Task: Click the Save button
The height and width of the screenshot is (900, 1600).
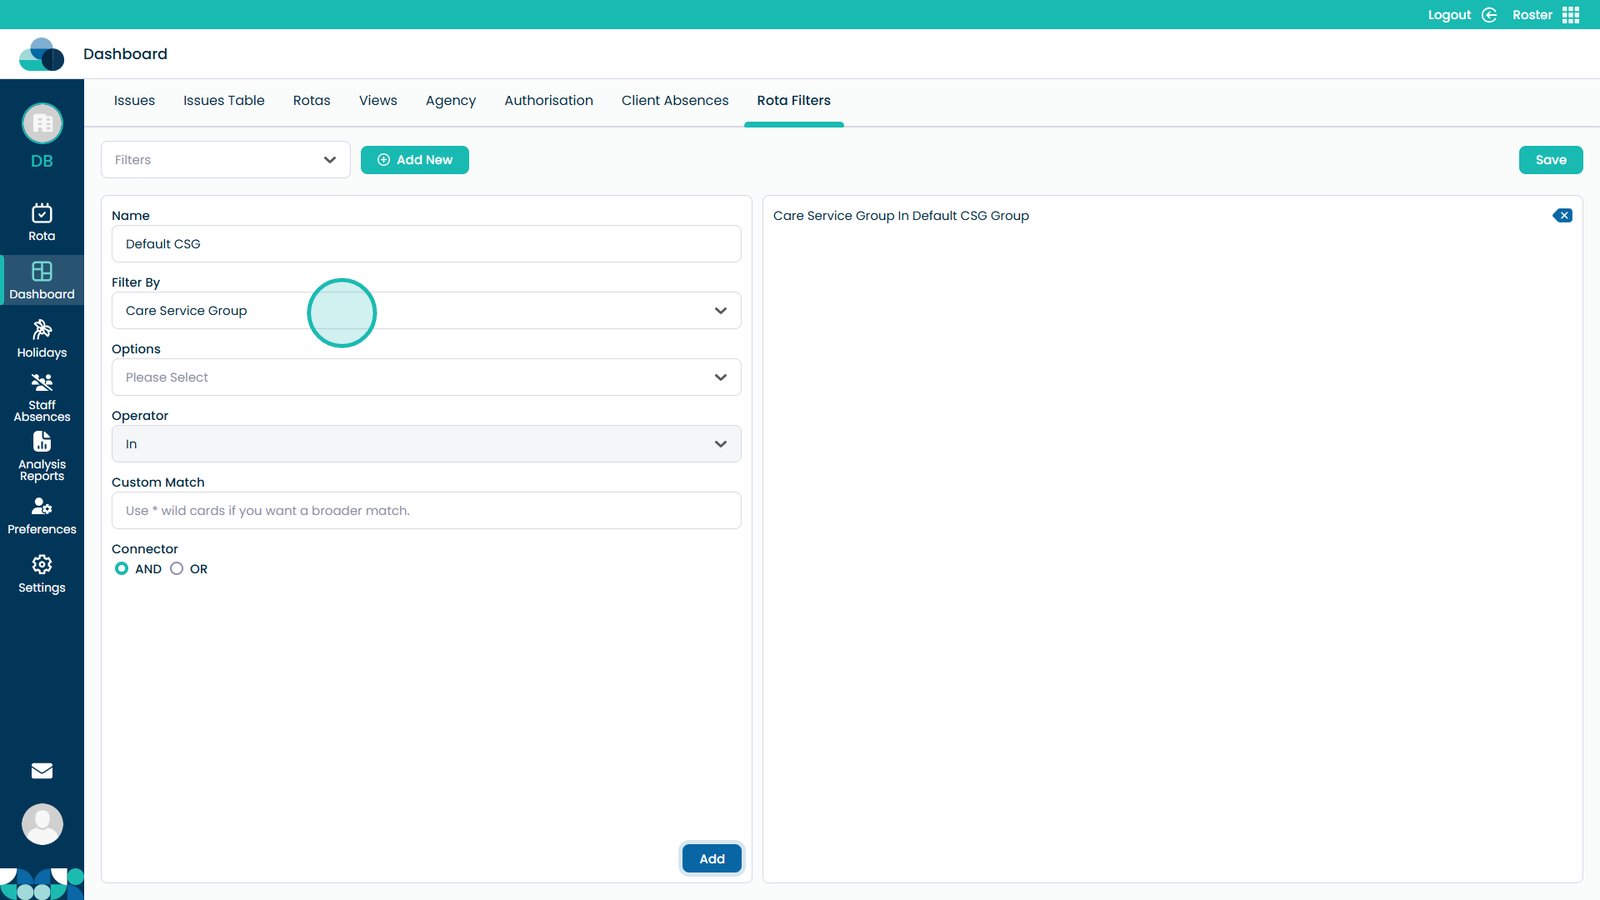Action: [1550, 160]
